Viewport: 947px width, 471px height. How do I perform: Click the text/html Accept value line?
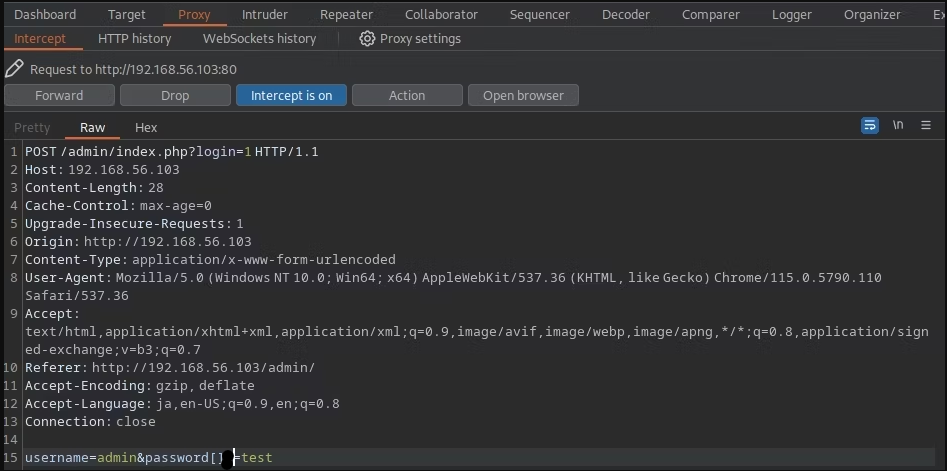pyautogui.click(x=477, y=332)
